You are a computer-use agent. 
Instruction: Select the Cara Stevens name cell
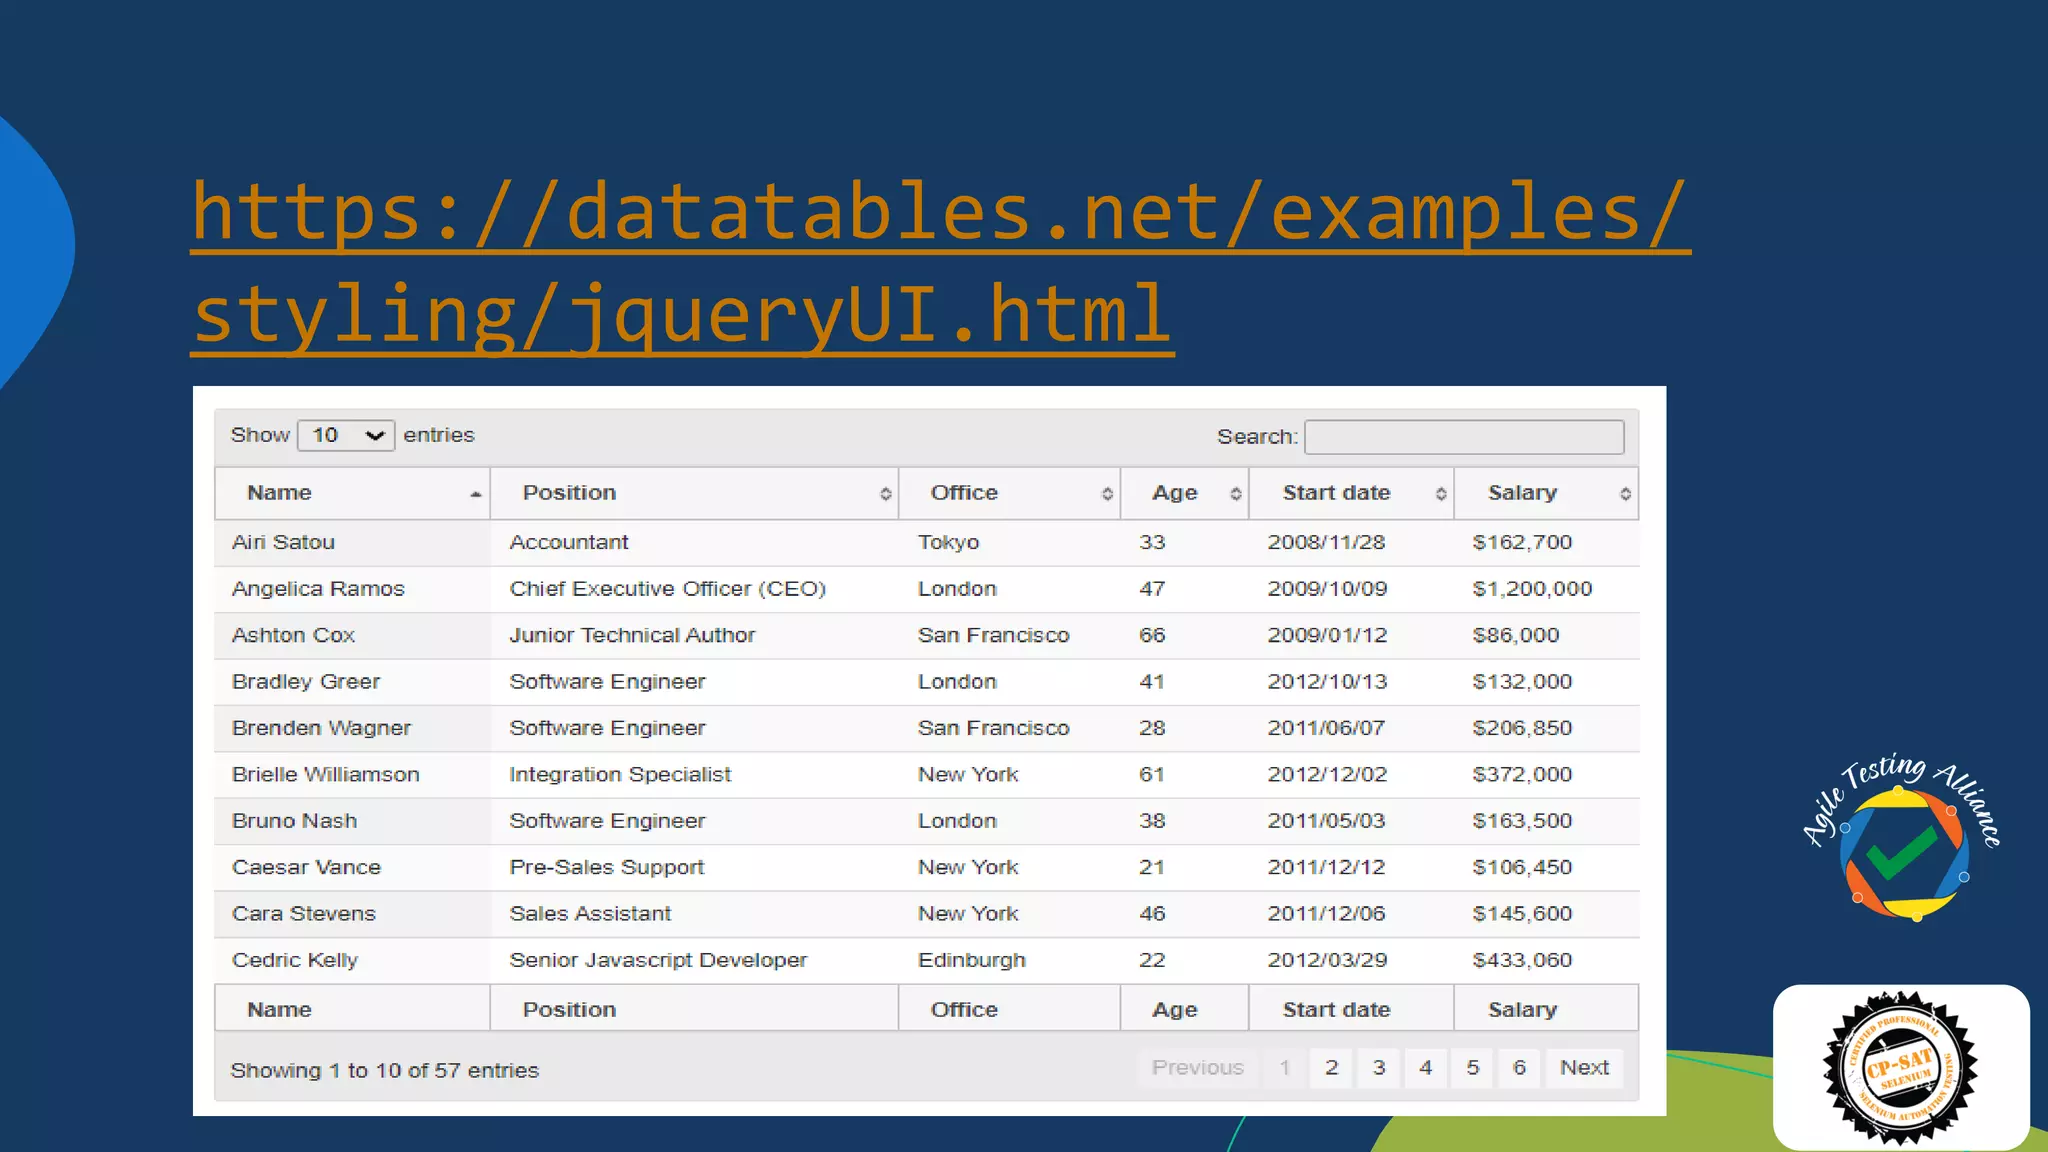(352, 914)
